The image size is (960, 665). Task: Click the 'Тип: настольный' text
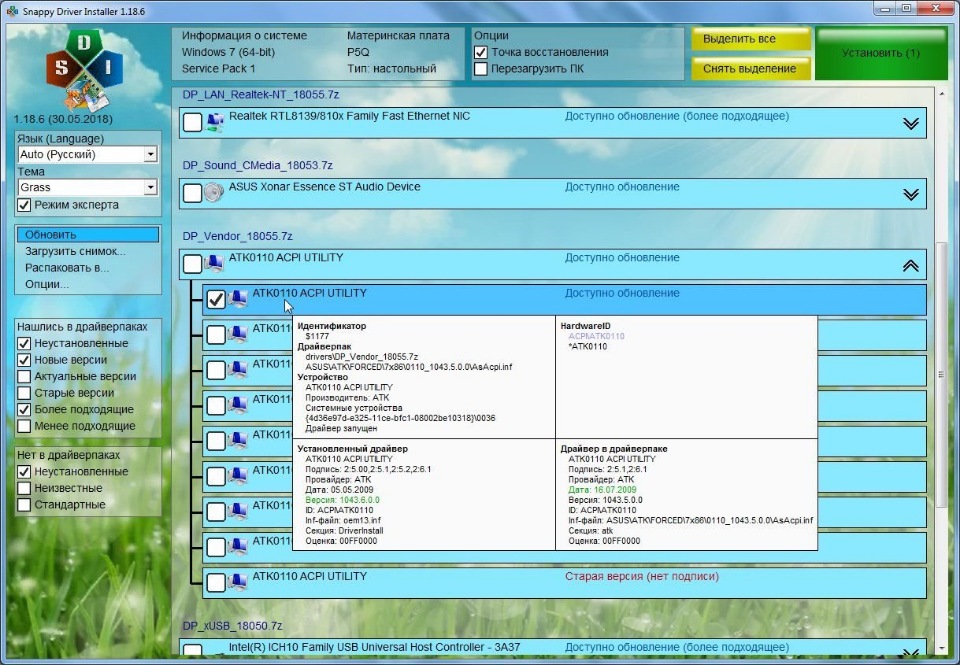click(x=392, y=69)
